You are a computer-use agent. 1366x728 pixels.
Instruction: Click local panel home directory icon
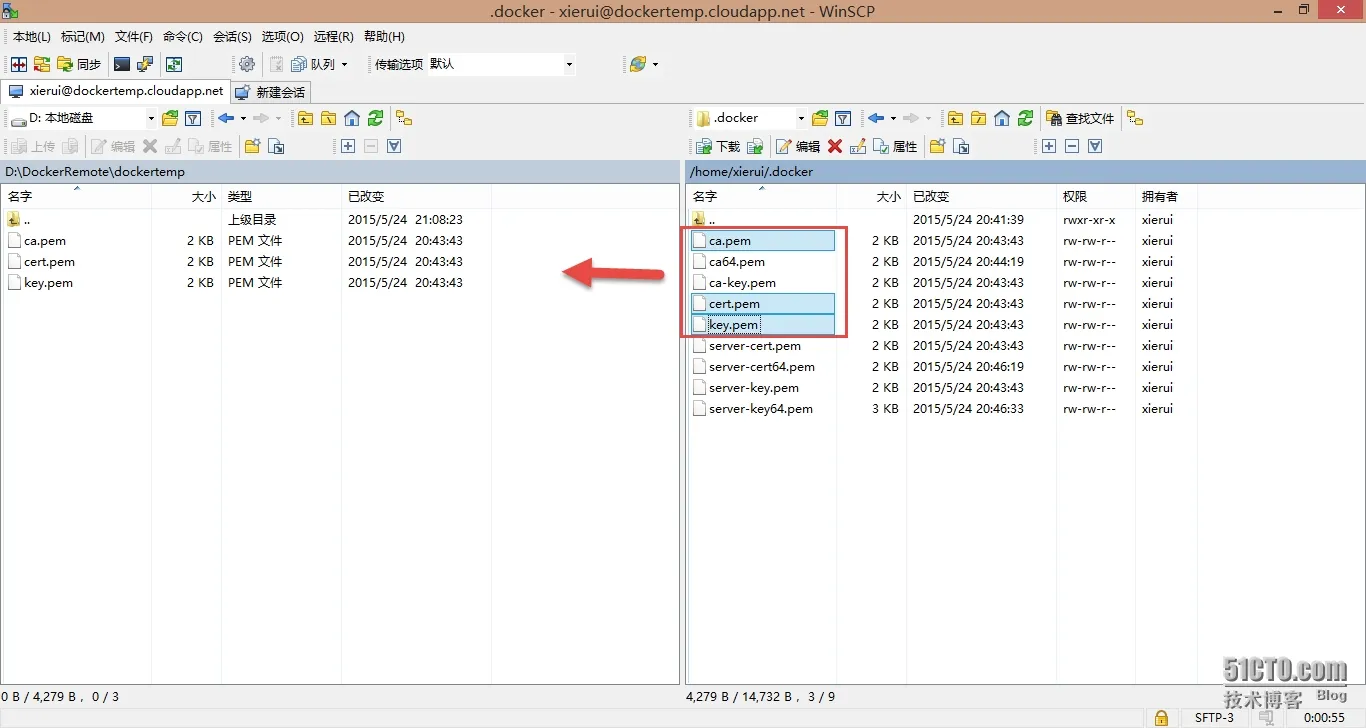tap(351, 118)
